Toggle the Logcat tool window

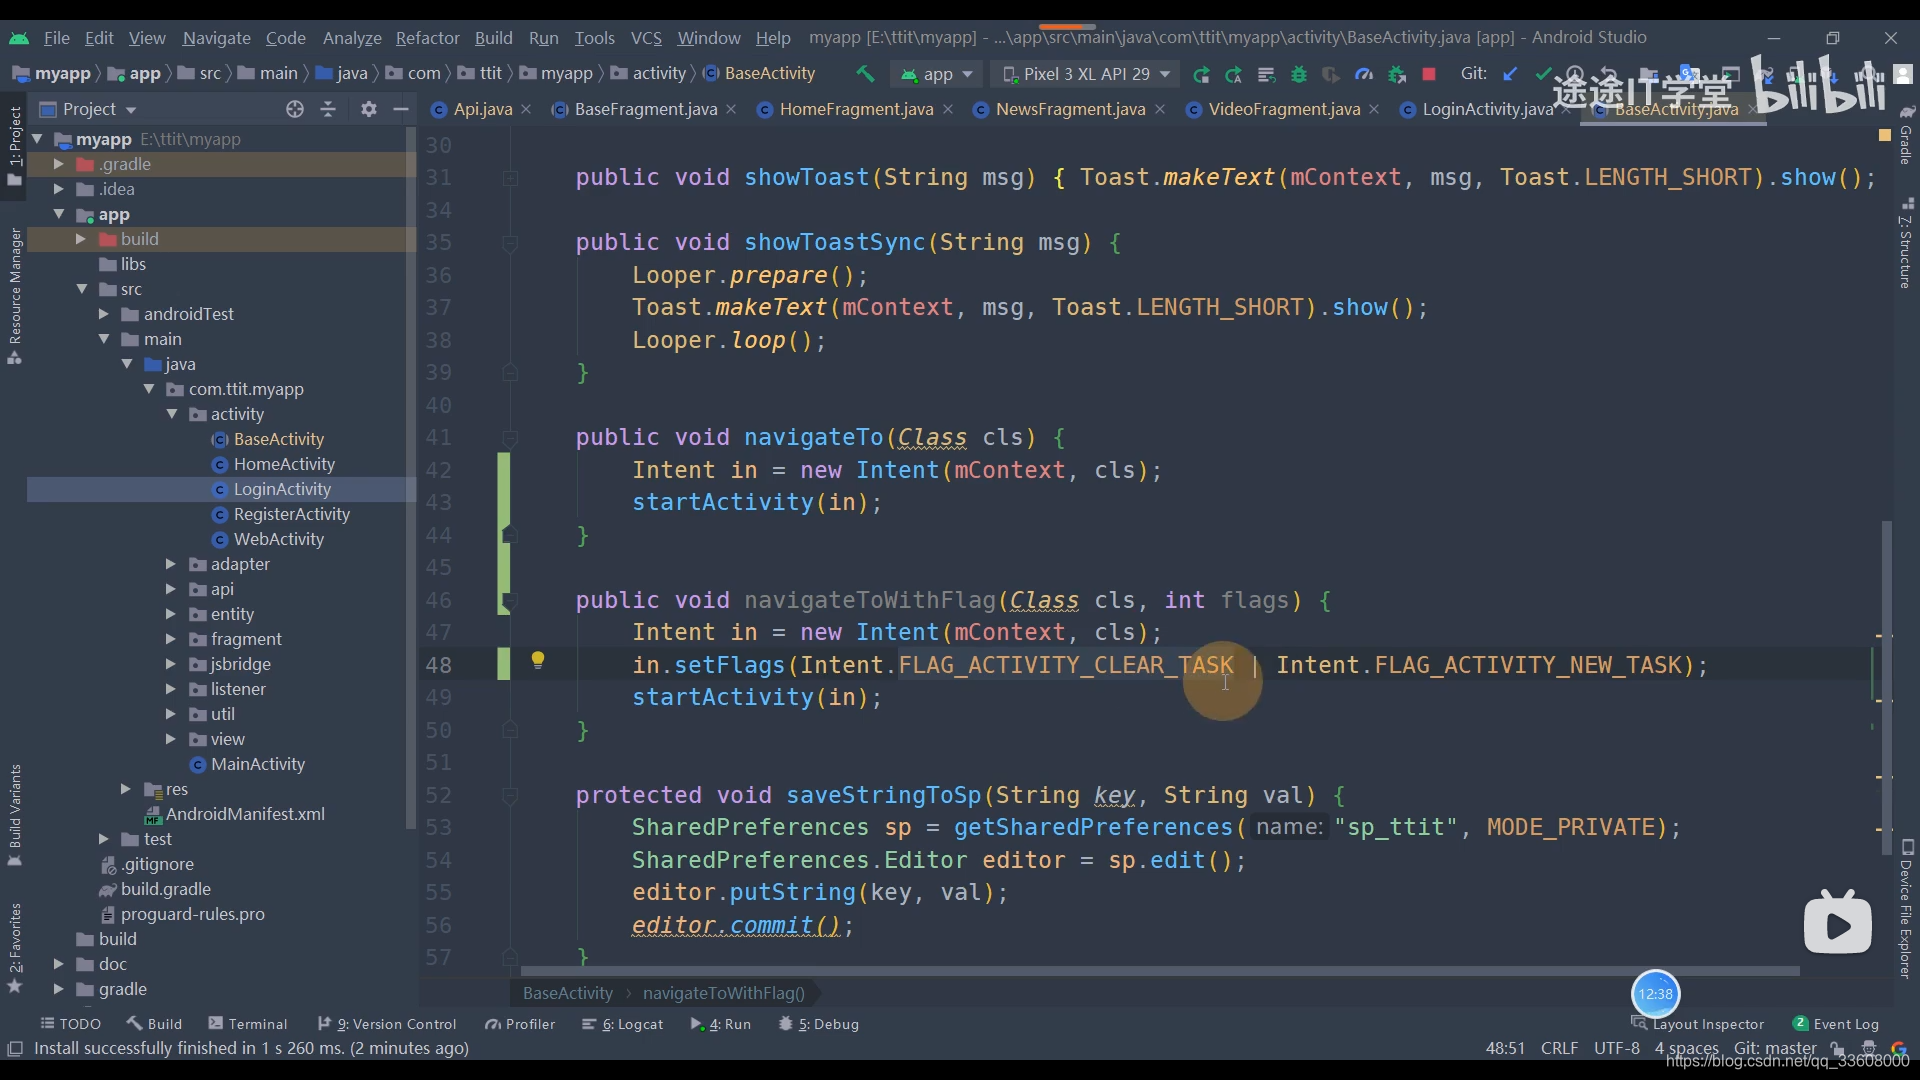pos(623,1024)
